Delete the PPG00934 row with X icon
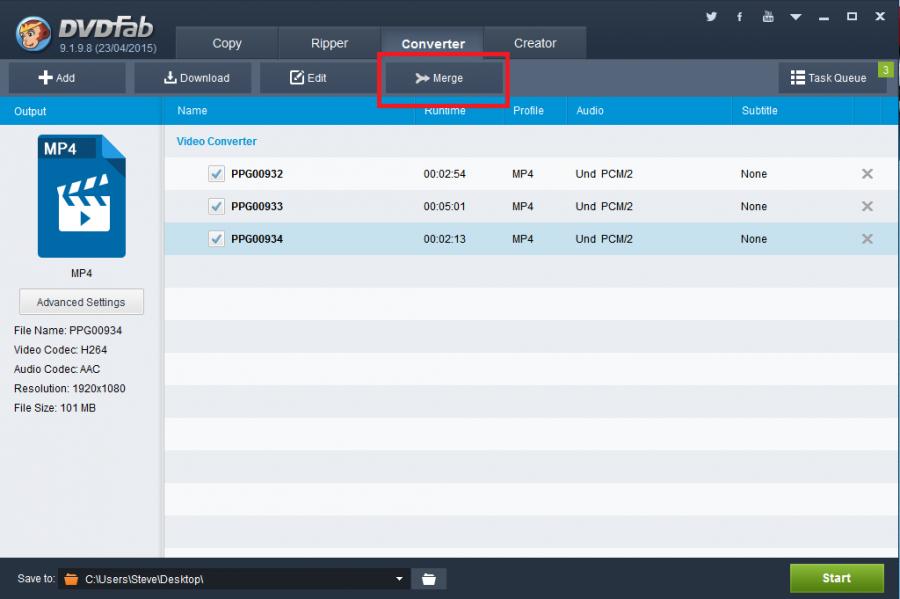Screen dimensions: 900x599 [x=867, y=239]
